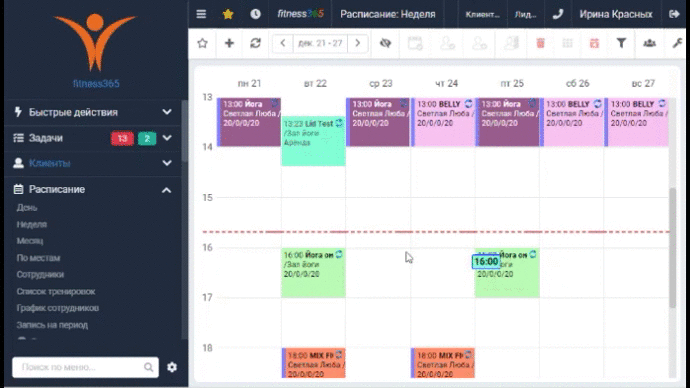Open Tuesday 13:23 Lid Test event
Screen dimensions: 690x388
coord(313,141)
